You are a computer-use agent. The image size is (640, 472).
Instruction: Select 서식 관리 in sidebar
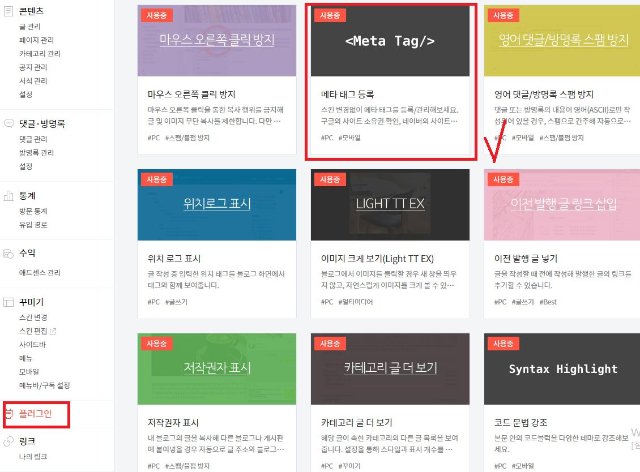[33, 81]
